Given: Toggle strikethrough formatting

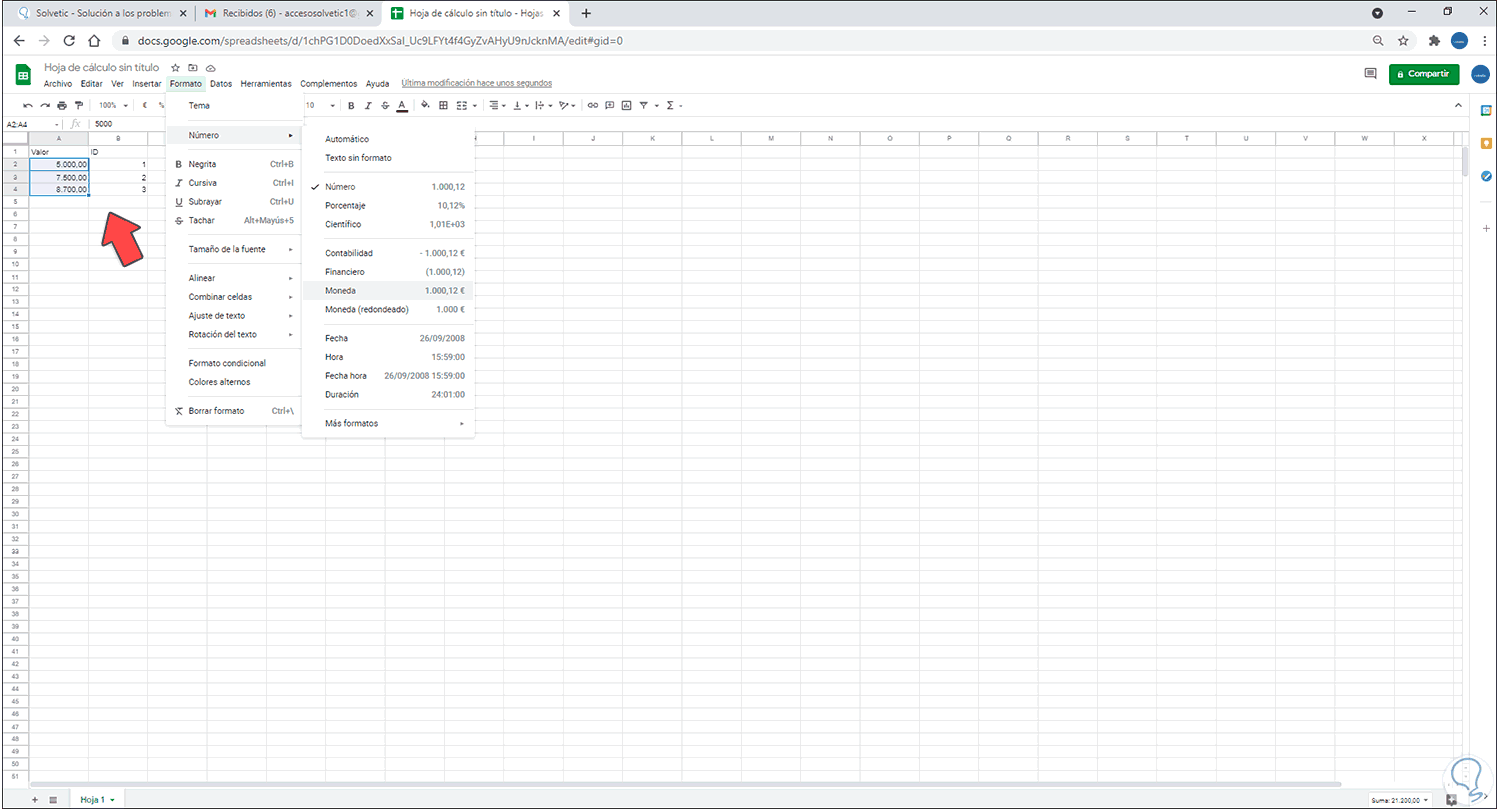Looking at the screenshot, I should click(x=384, y=104).
